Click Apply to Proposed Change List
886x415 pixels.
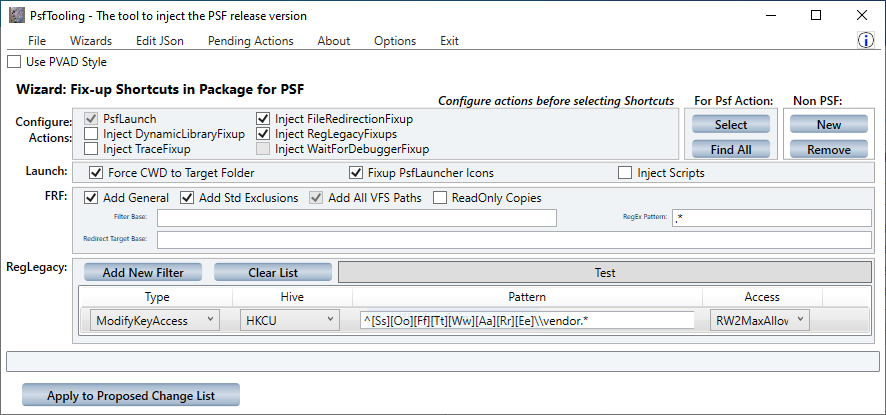click(131, 395)
